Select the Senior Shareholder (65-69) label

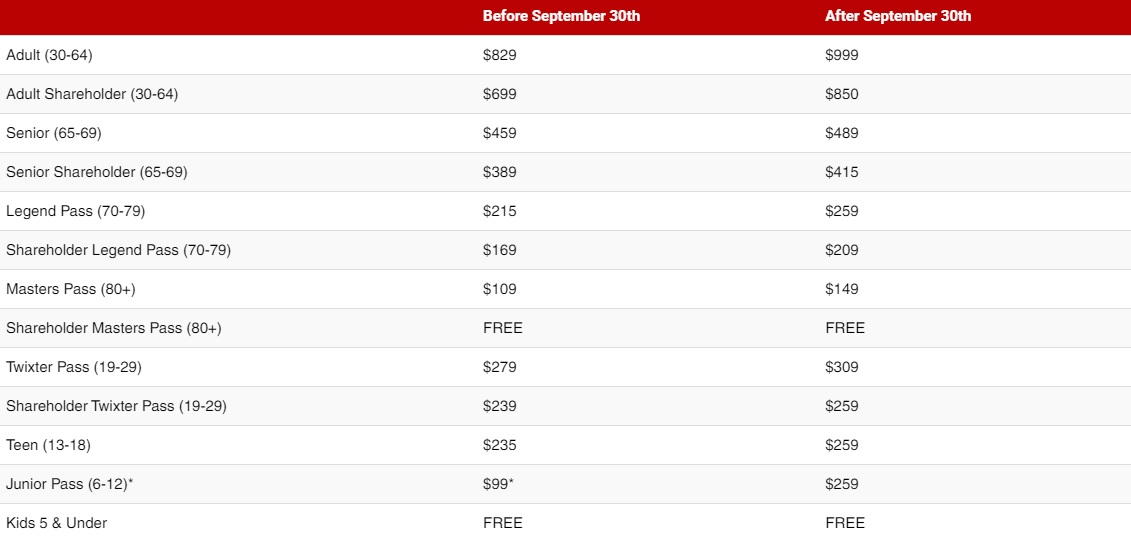[97, 172]
